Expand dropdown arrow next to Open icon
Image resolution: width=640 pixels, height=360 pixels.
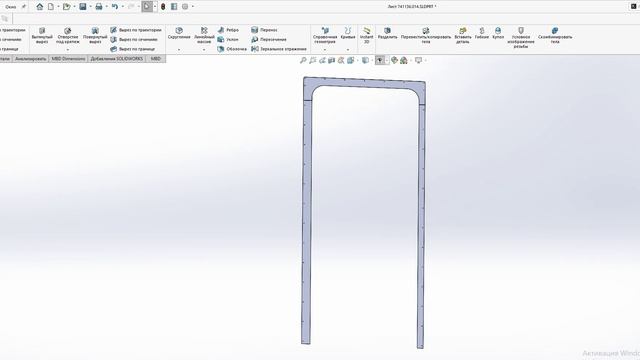point(74,7)
